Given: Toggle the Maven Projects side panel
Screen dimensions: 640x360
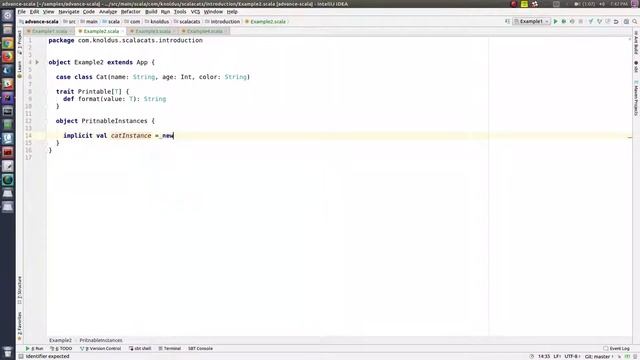Looking at the screenshot, I should pyautogui.click(x=636, y=98).
